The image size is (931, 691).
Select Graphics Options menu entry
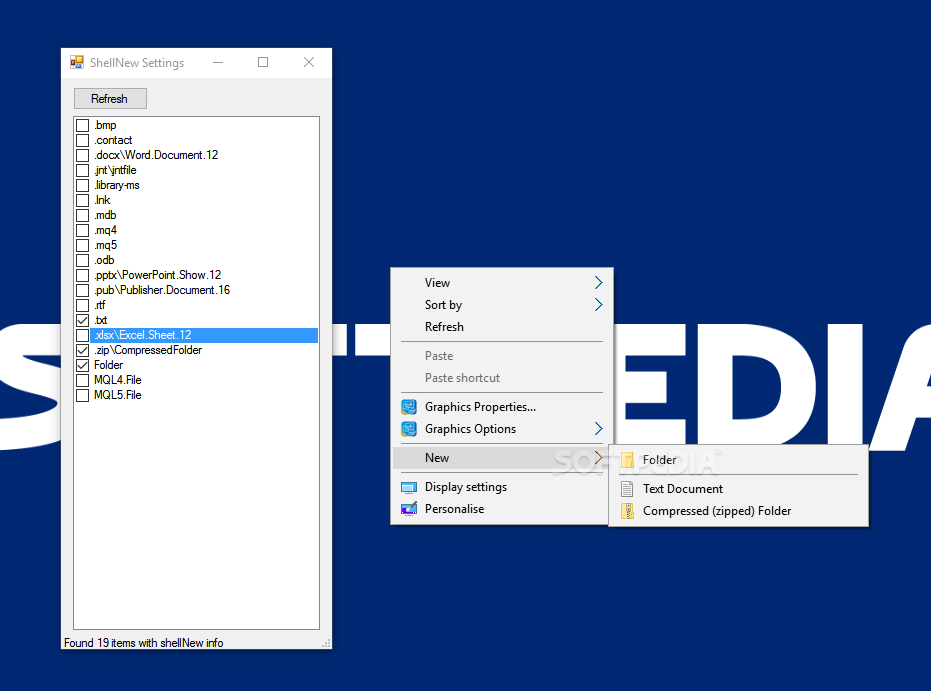[x=502, y=429]
